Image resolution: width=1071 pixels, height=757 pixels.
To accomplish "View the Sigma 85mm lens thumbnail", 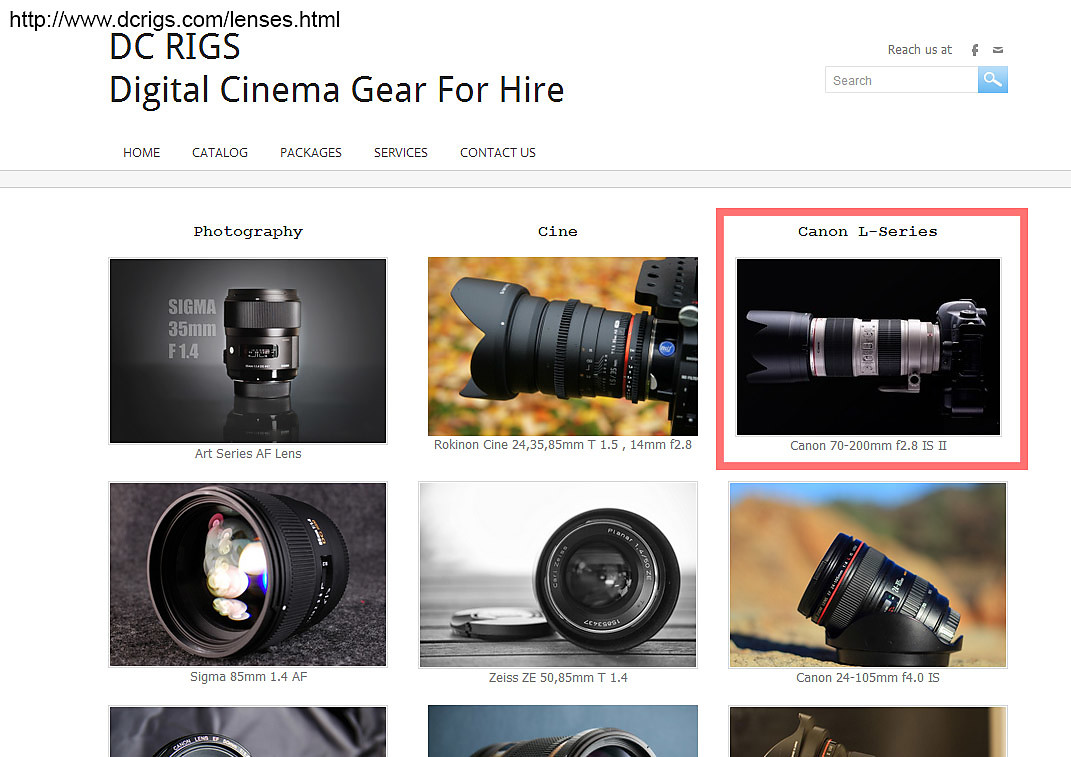I will pos(248,574).
